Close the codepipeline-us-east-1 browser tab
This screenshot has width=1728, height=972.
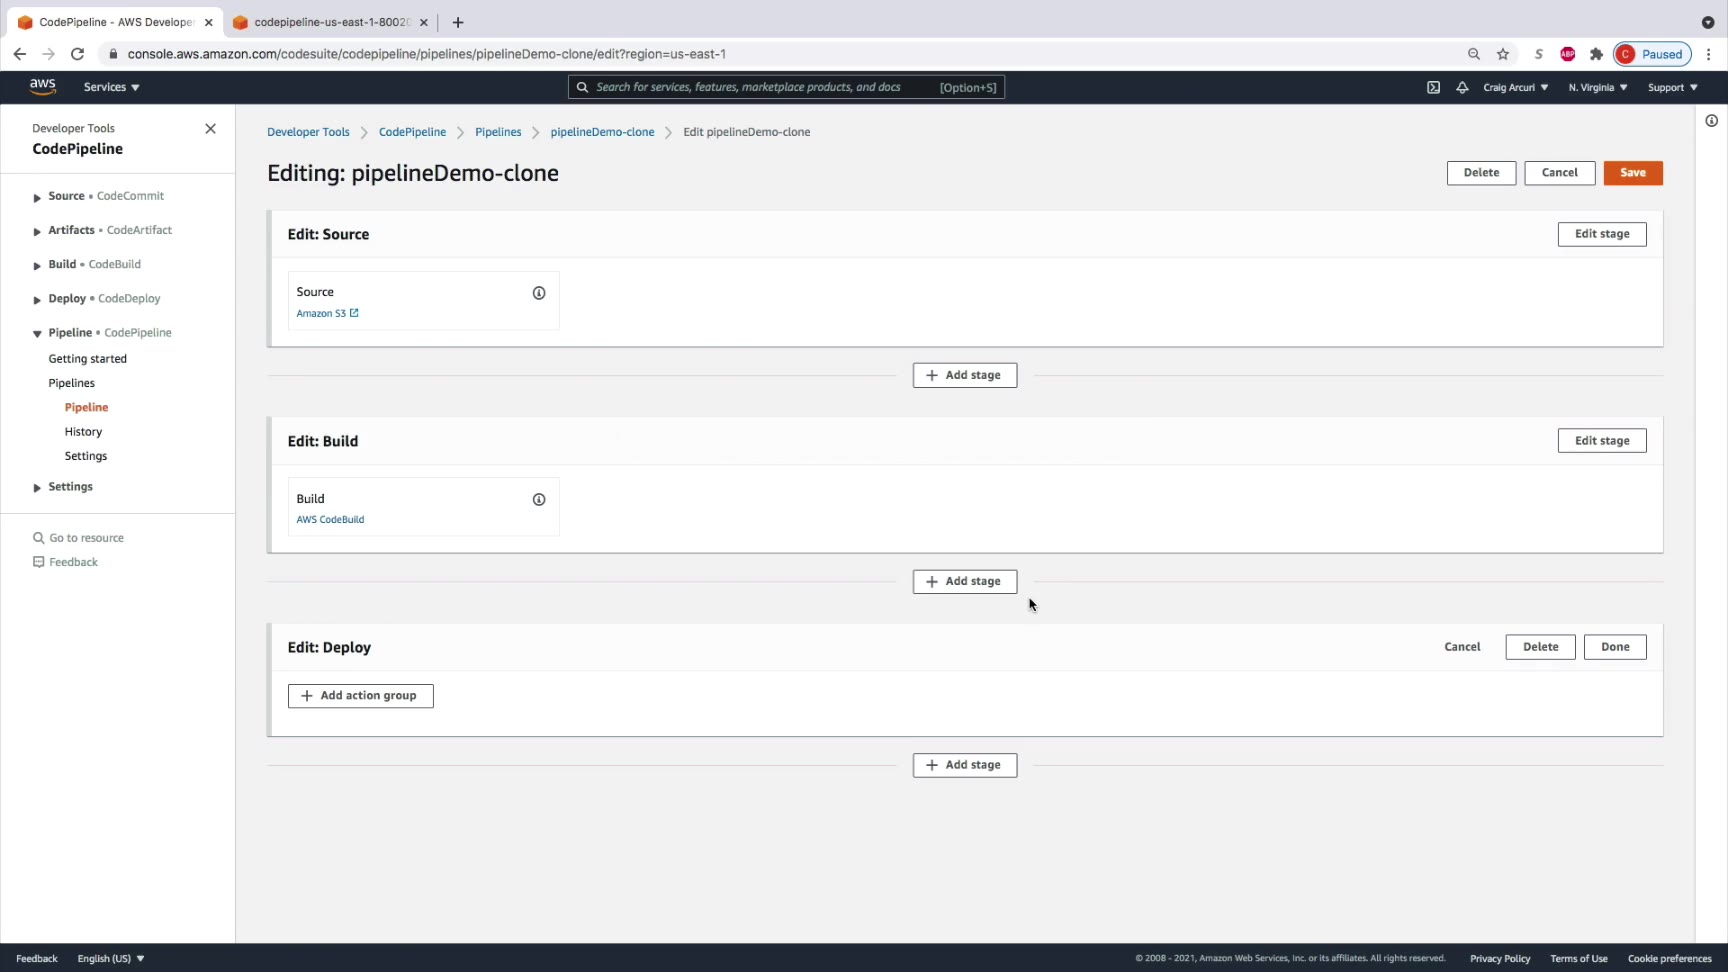click(x=424, y=22)
